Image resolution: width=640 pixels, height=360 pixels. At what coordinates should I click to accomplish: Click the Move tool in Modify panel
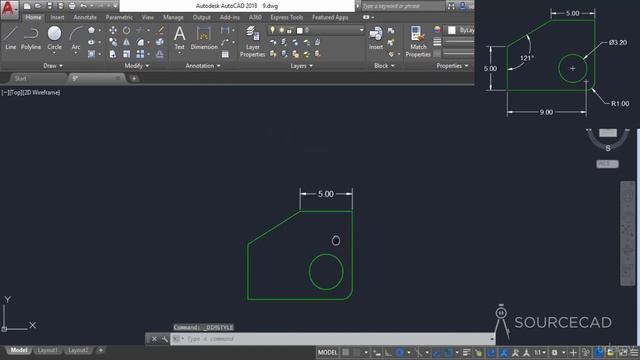[x=113, y=30]
